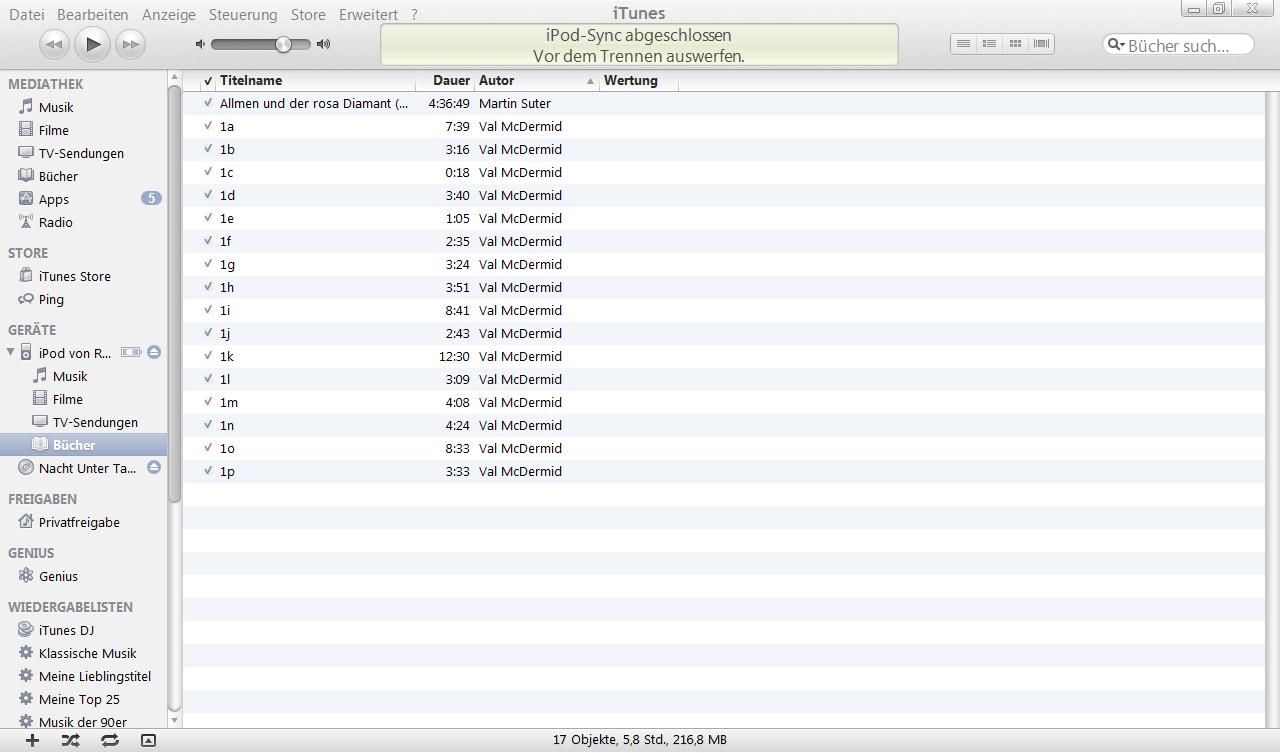Switch to Cover Flow view

[1041, 44]
